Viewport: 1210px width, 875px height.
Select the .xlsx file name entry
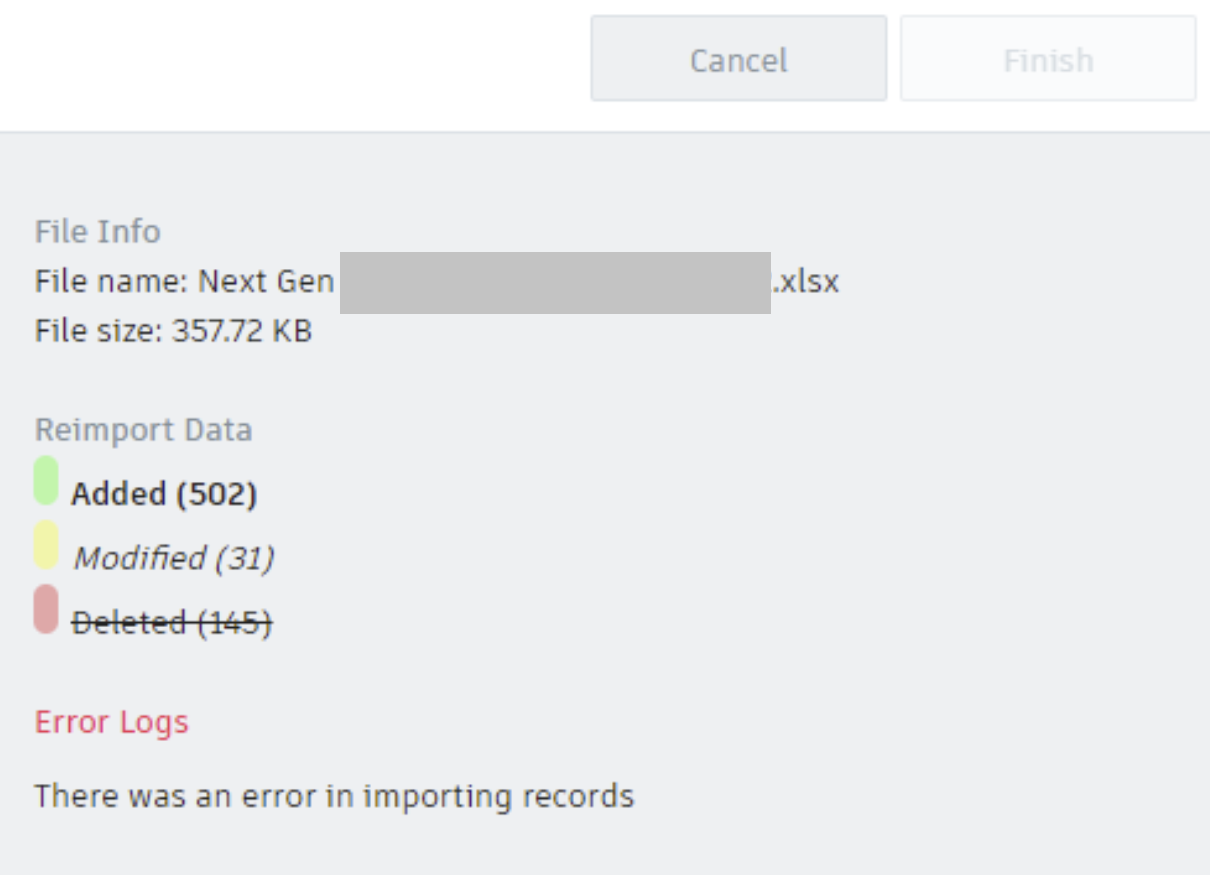click(x=436, y=281)
